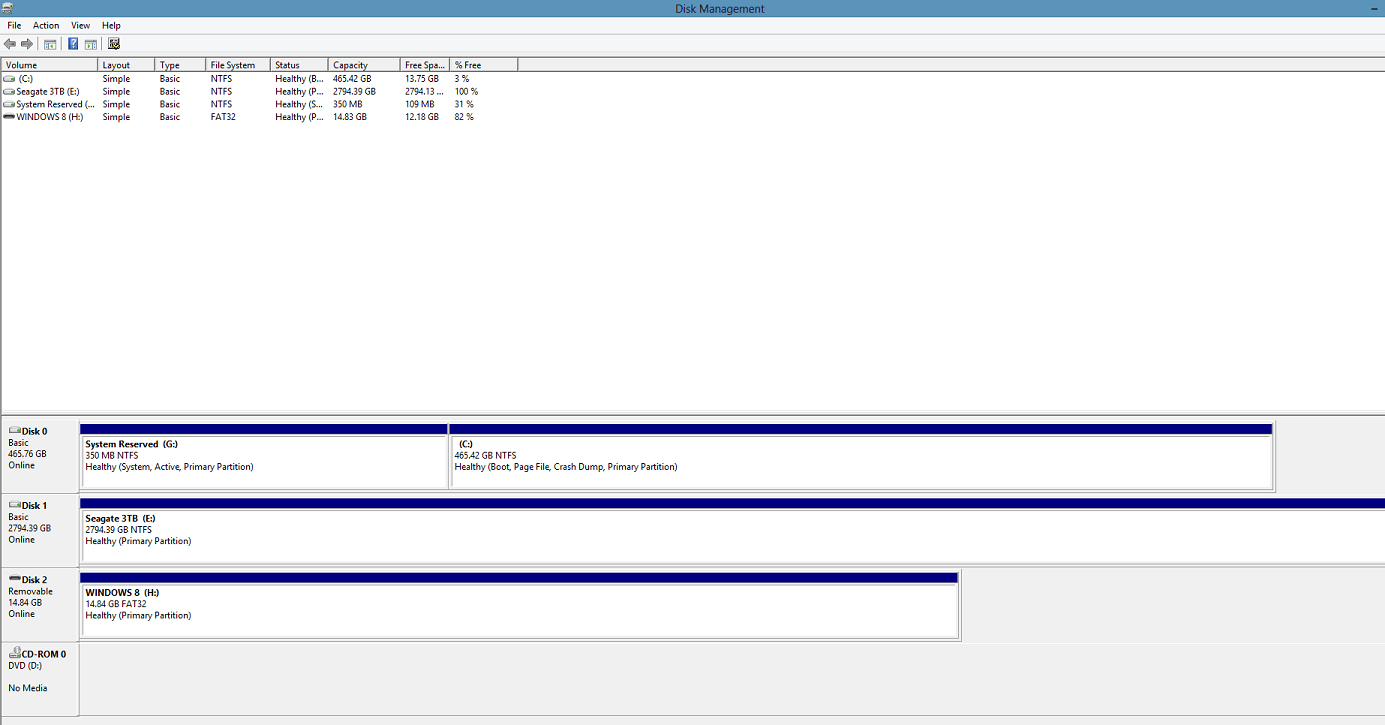Sort by the Status column header
The height and width of the screenshot is (725, 1385).
(299, 65)
